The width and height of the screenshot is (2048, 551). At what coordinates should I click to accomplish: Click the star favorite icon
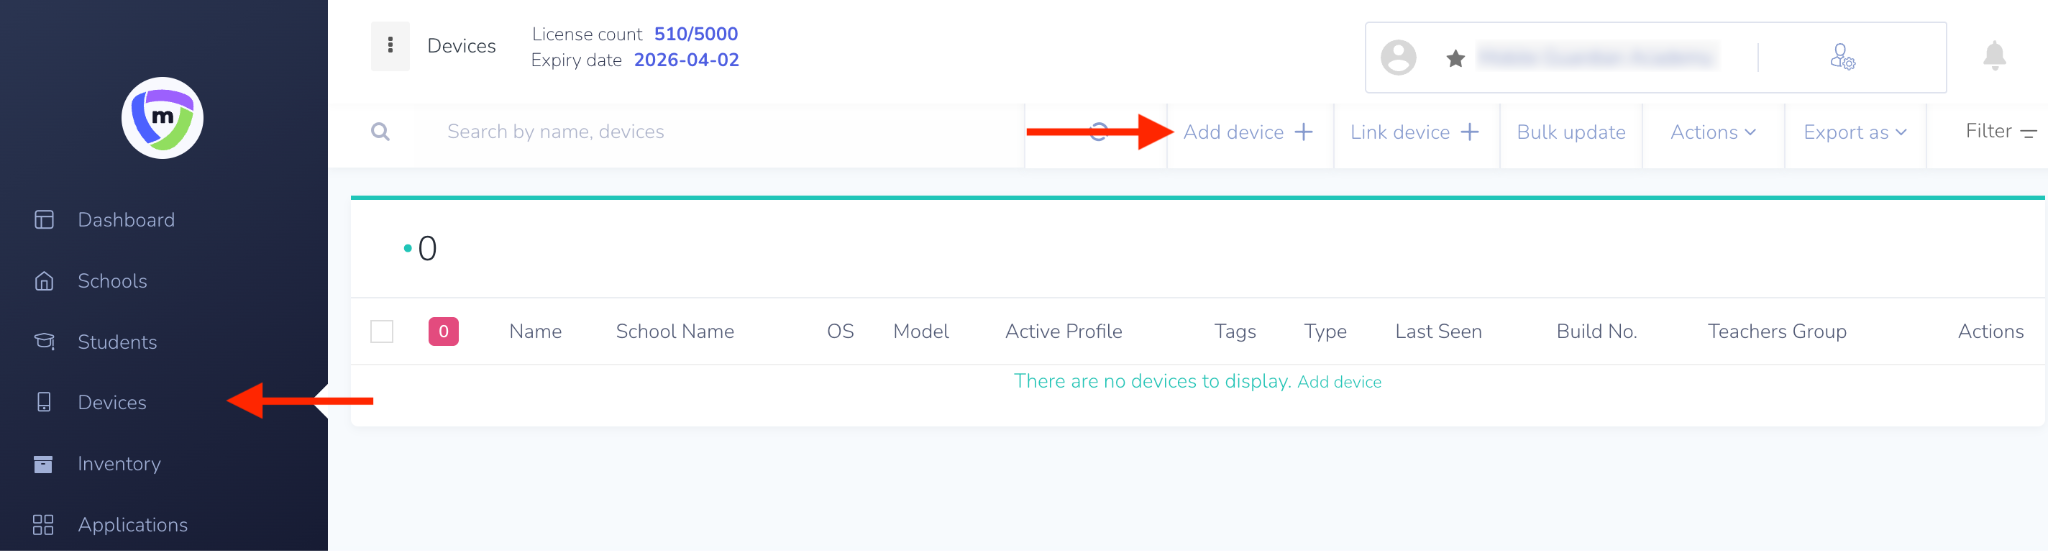1456,59
